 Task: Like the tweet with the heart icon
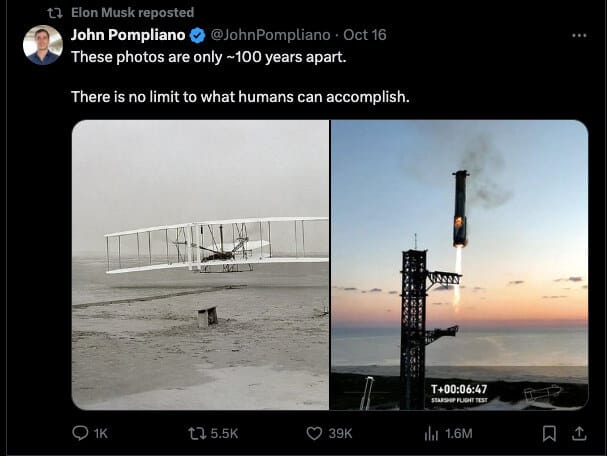point(314,433)
